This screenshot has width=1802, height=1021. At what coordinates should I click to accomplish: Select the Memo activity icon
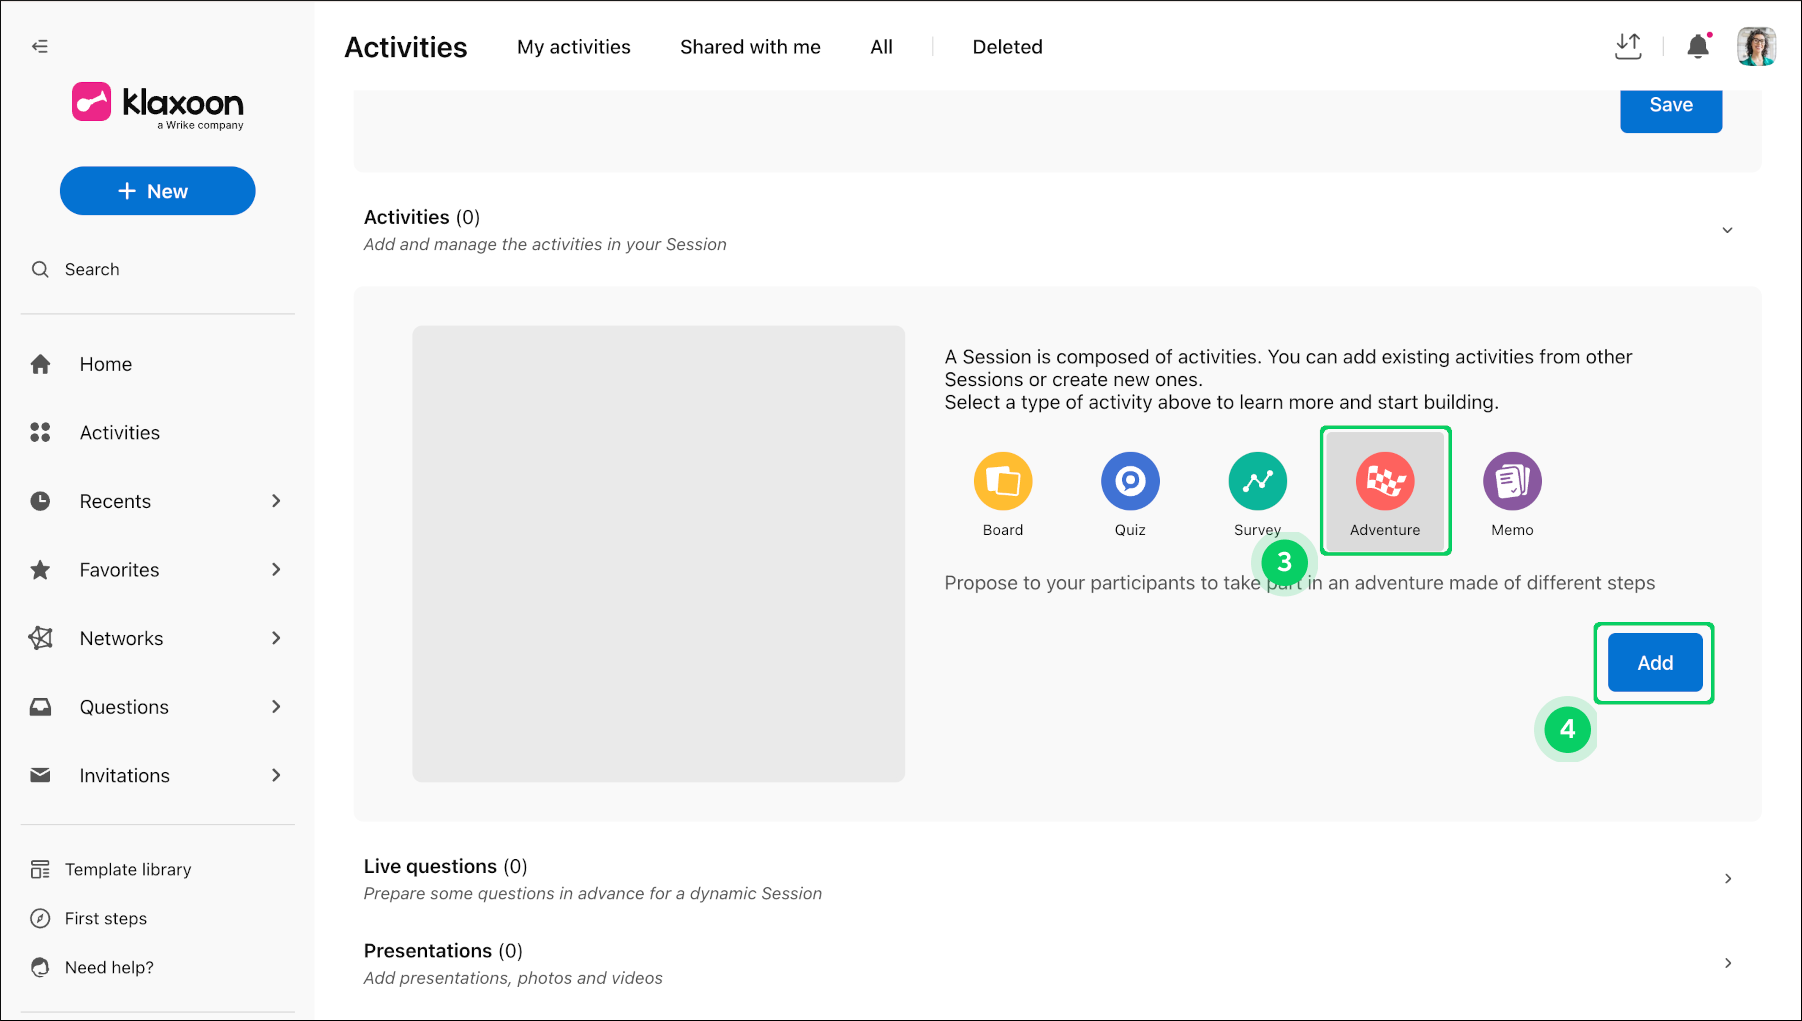click(1512, 481)
